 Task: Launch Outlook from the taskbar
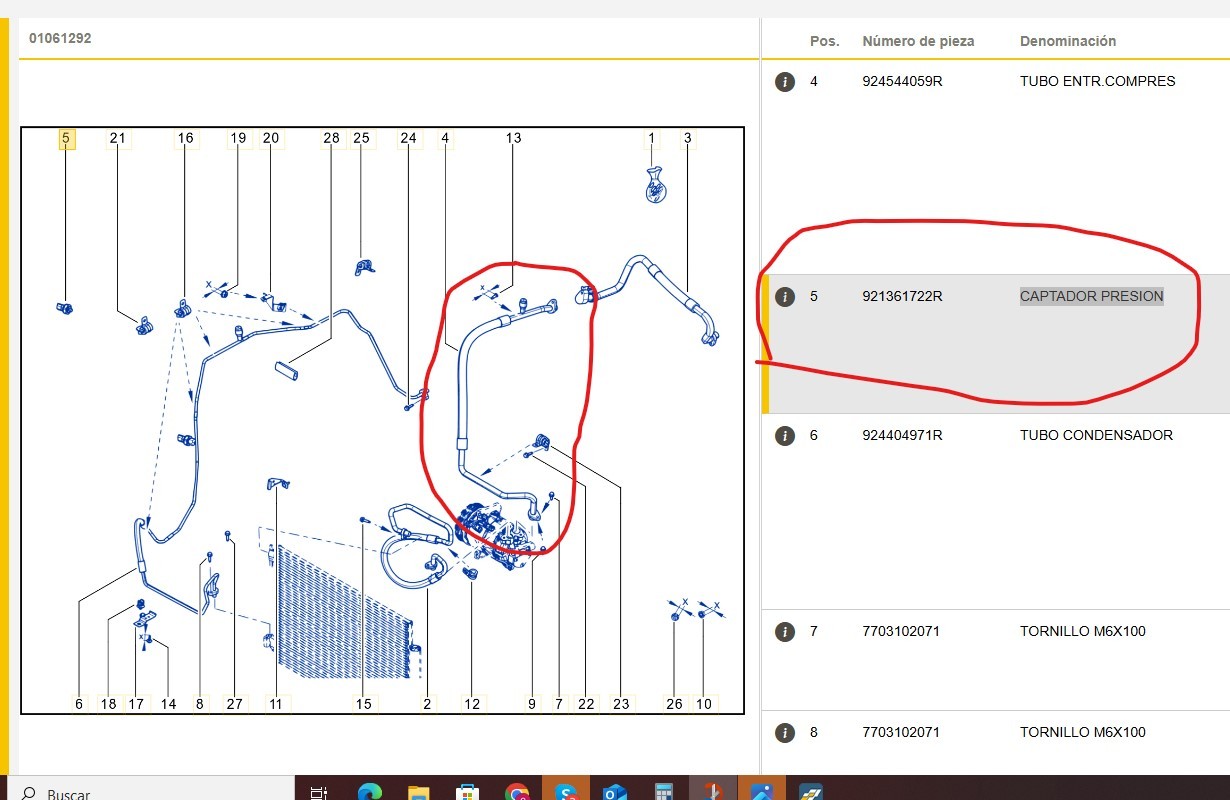point(615,792)
